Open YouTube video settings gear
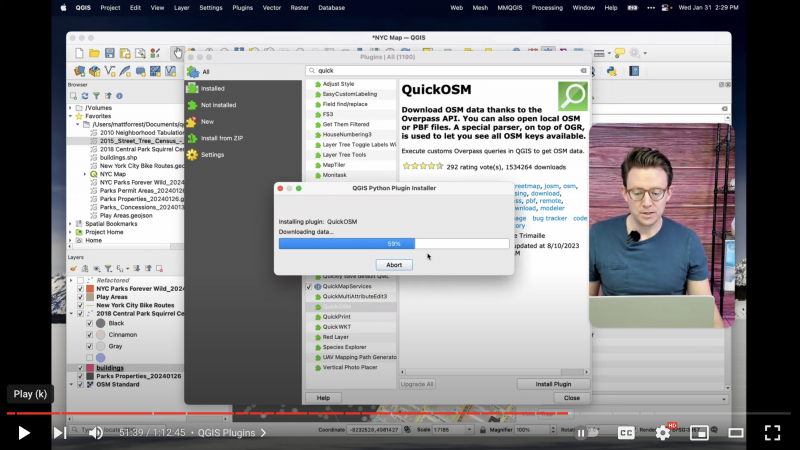 pos(662,432)
